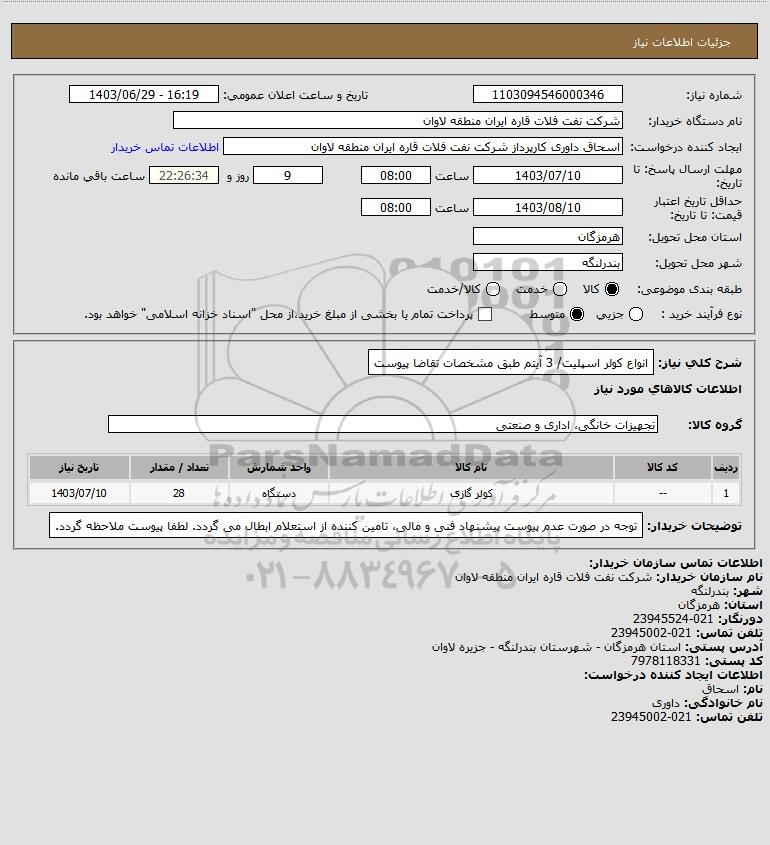Select the کولر گازی item cell
The image size is (770, 845).
click(471, 493)
